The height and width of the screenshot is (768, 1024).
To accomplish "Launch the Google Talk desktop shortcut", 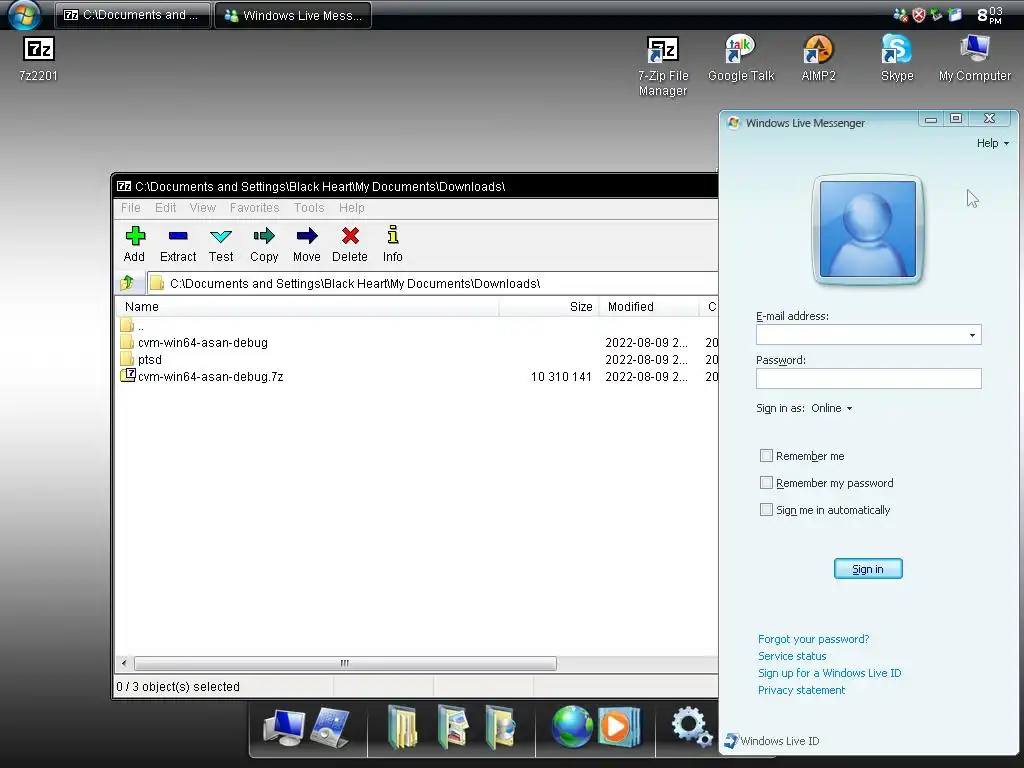I will click(x=741, y=59).
